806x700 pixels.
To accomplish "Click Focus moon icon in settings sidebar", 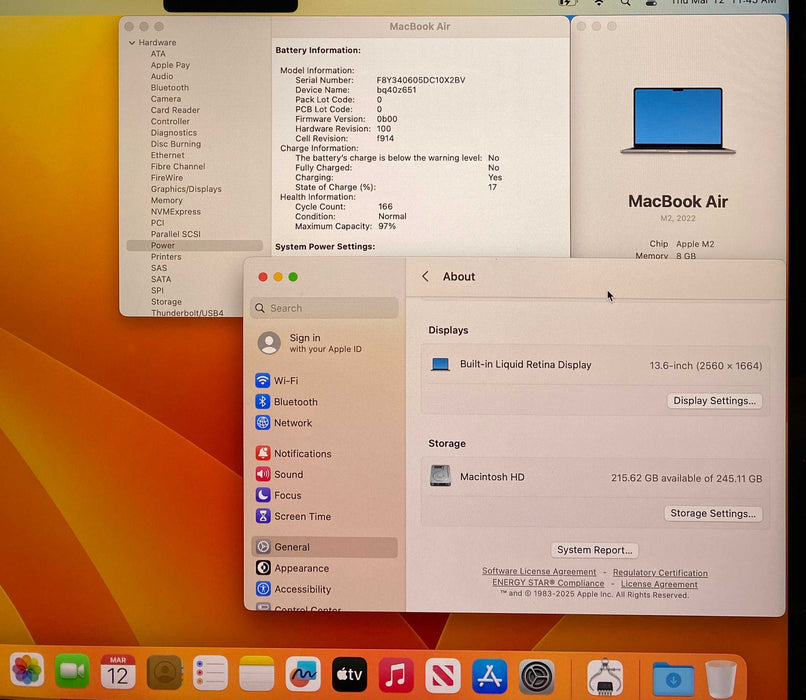I will (263, 495).
